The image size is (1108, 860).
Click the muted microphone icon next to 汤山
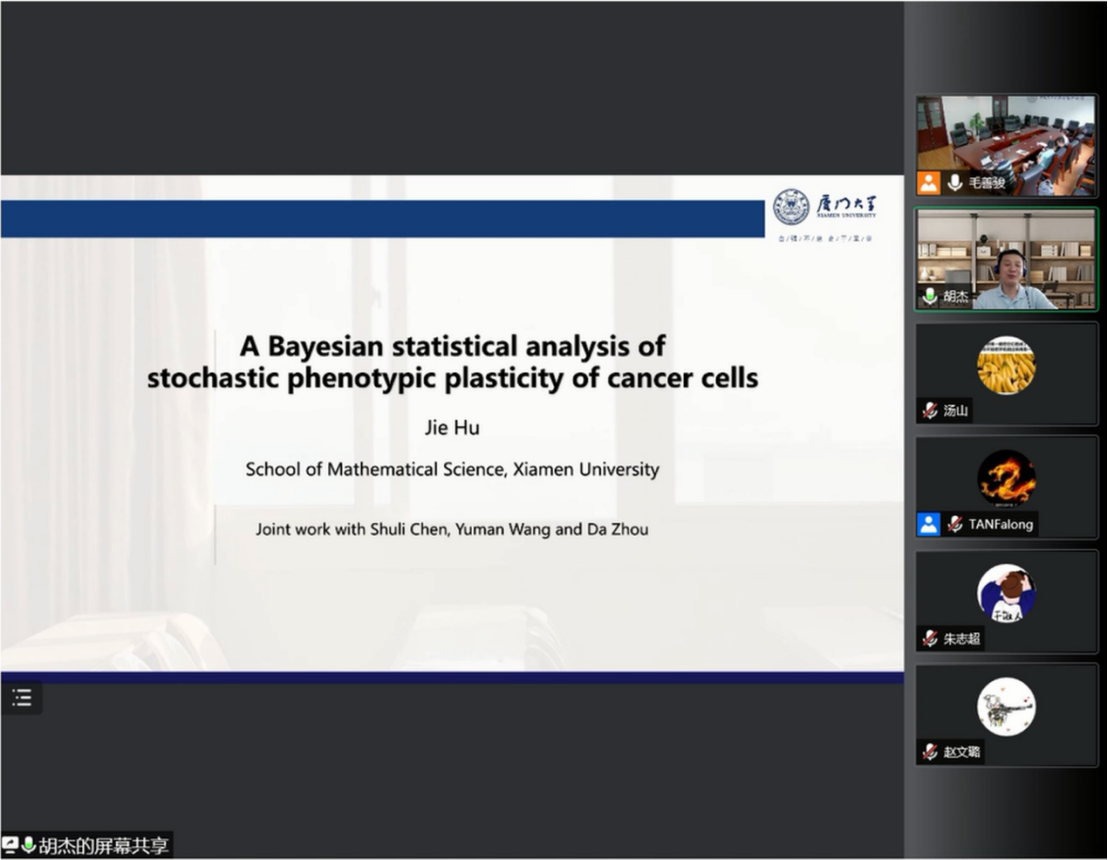pos(930,410)
